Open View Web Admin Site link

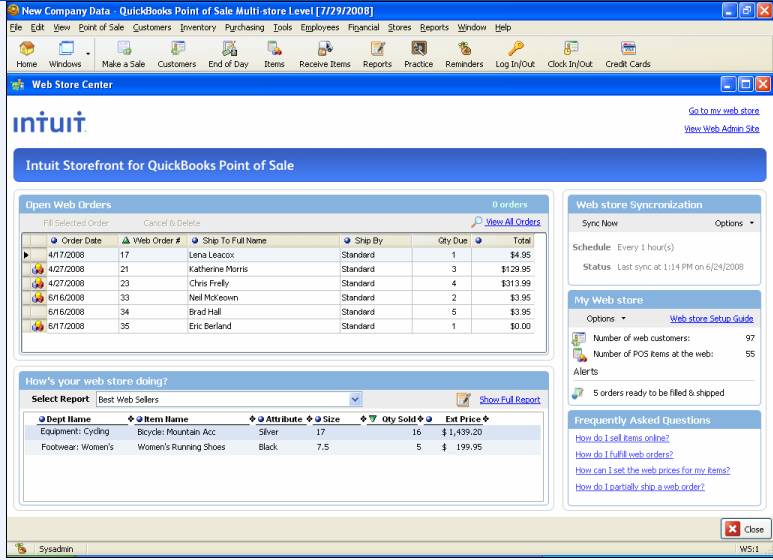[x=722, y=129]
